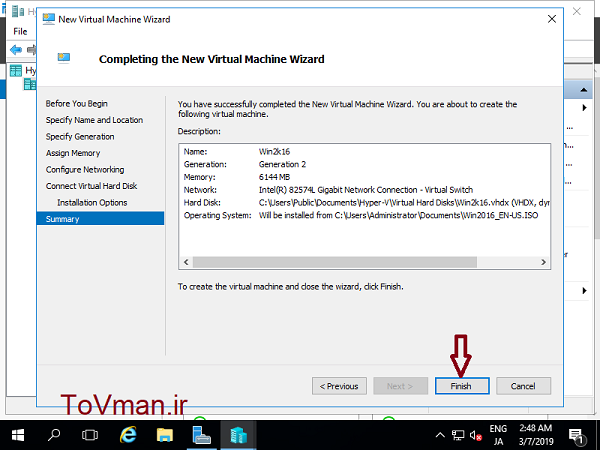This screenshot has height=450, width=600.
Task: Click the description box right scroll arrow
Action: 543,262
